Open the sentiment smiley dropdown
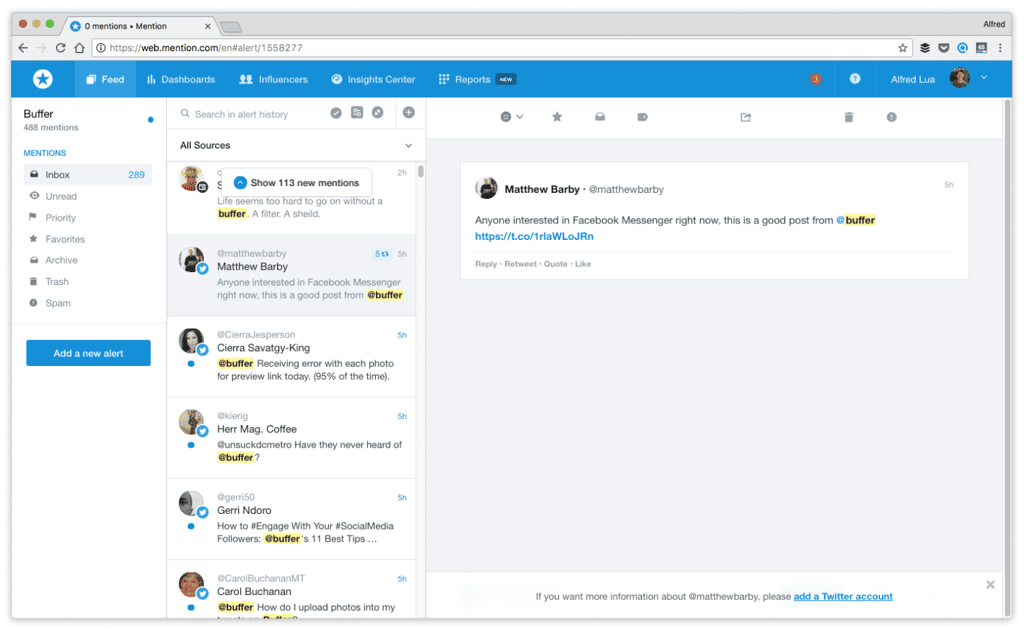The width and height of the screenshot is (1024, 629). pos(511,117)
